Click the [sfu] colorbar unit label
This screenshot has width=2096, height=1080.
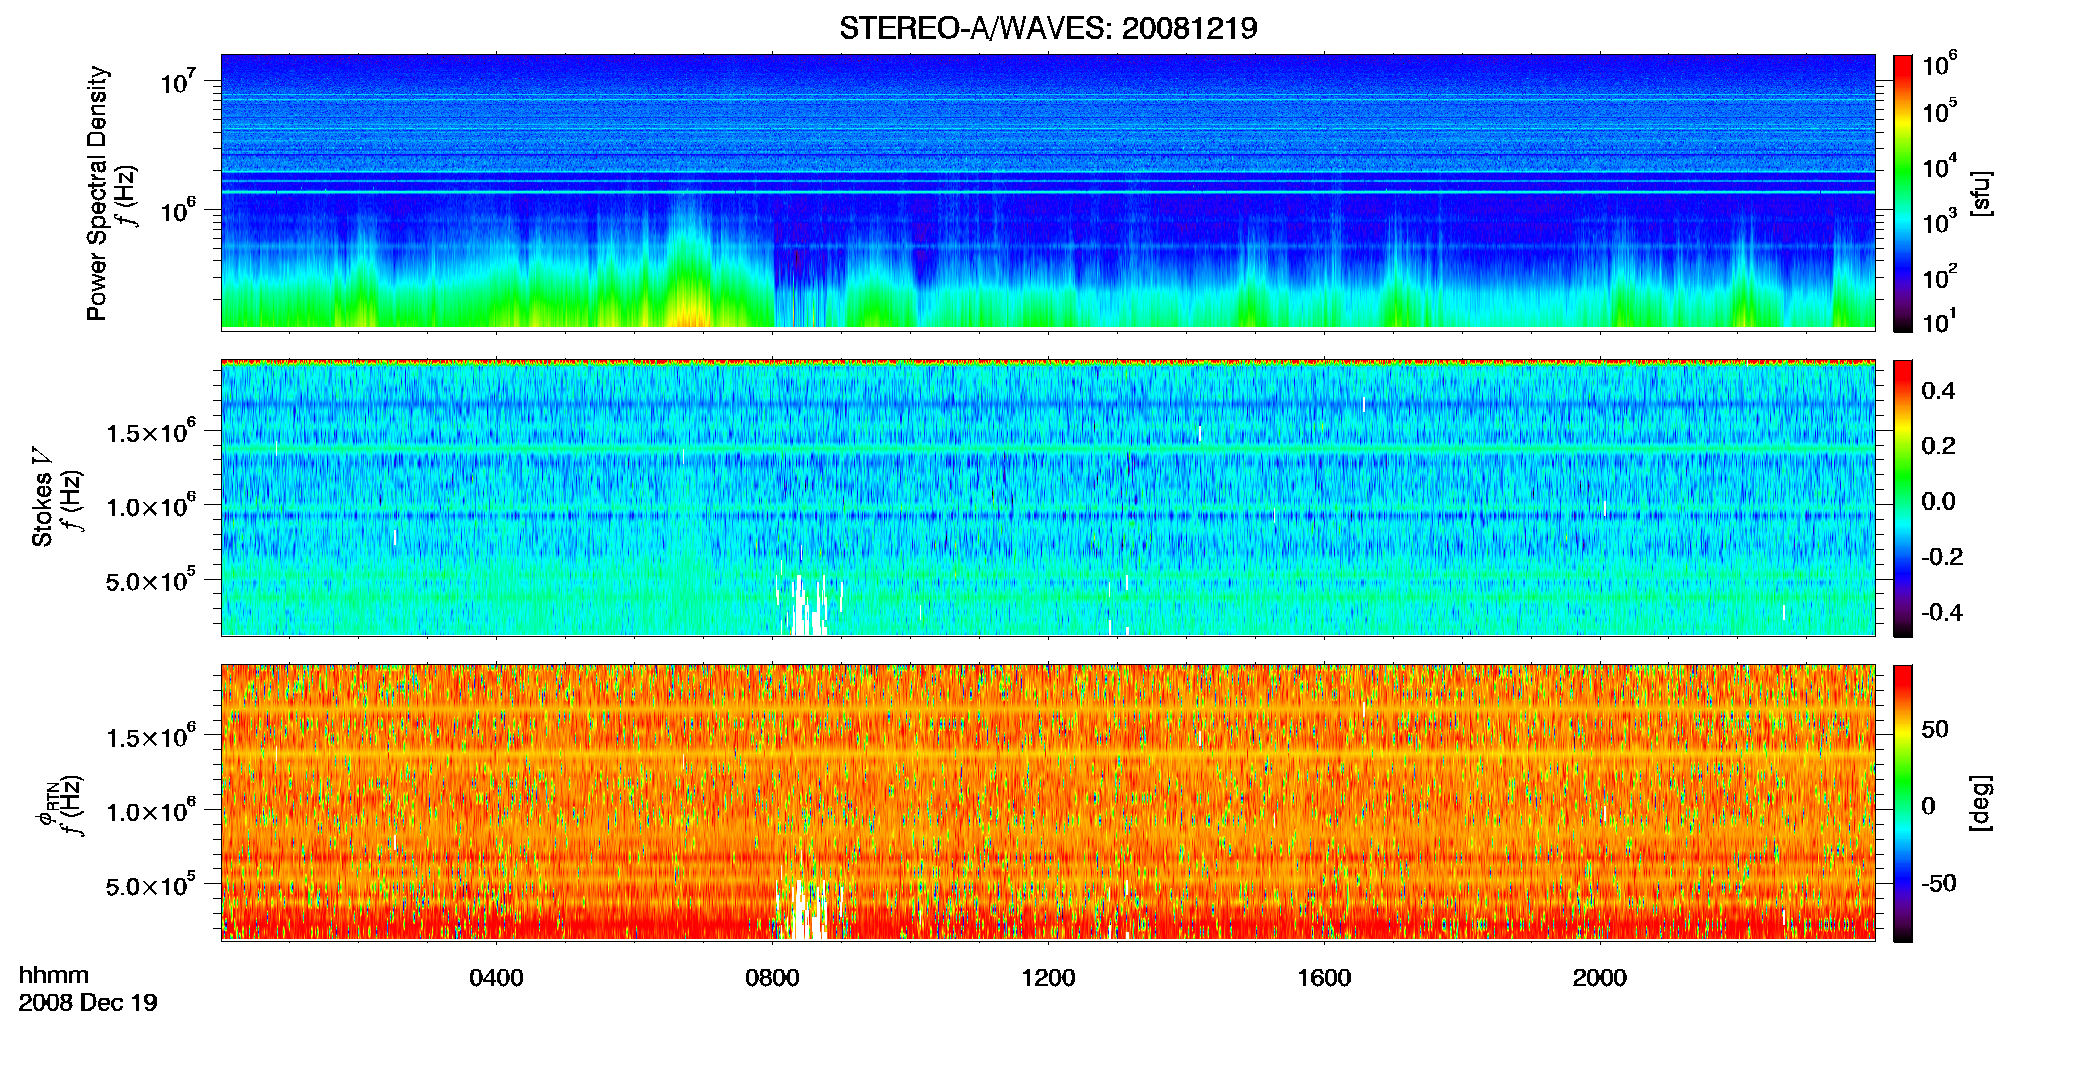click(x=1981, y=193)
